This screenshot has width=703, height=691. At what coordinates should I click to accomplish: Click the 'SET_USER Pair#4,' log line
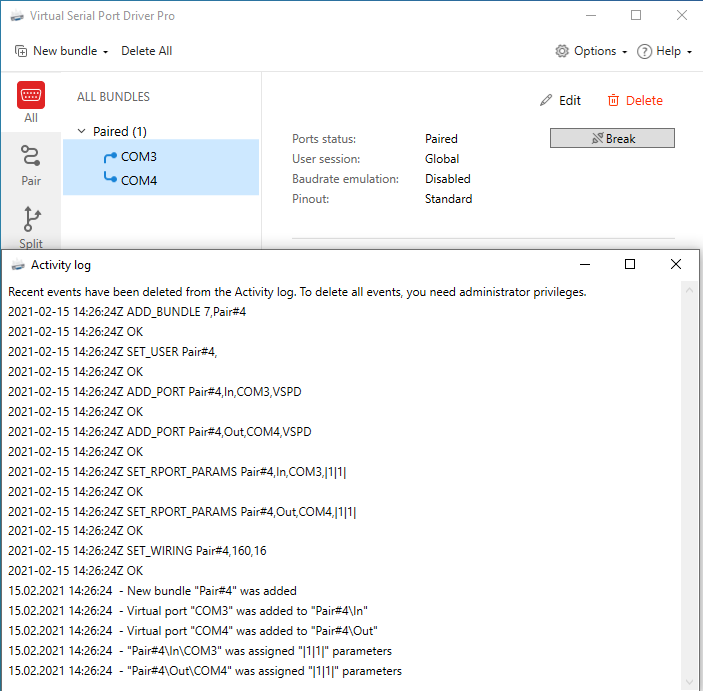pyautogui.click(x=113, y=352)
